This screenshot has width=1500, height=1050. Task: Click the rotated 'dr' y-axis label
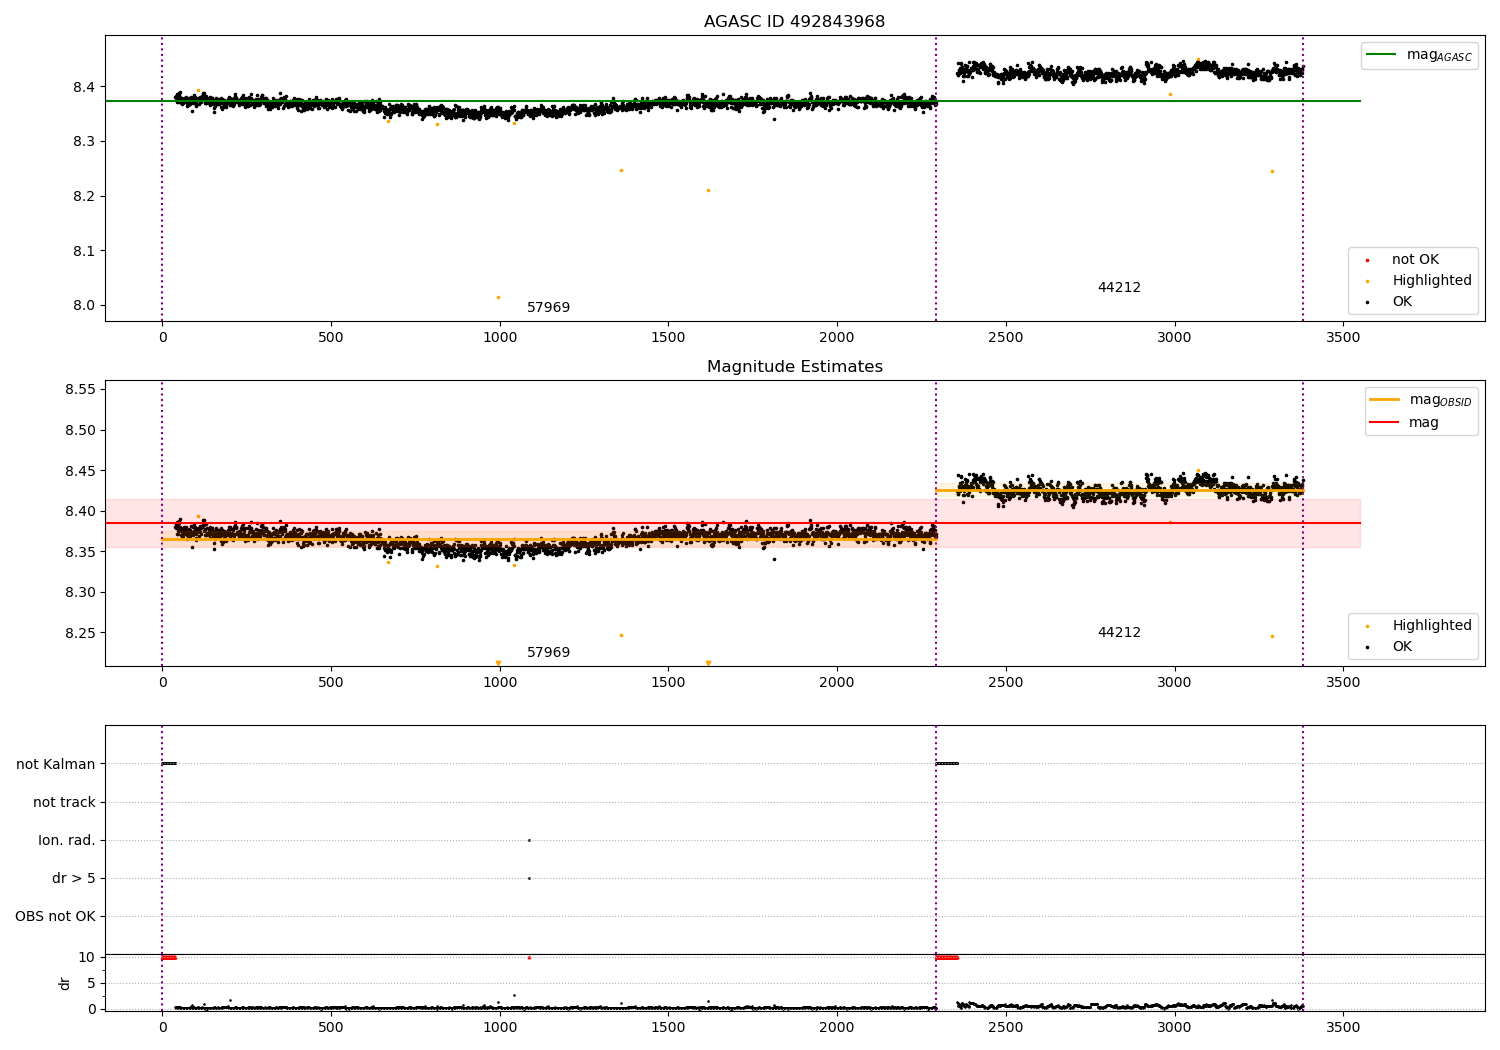pos(65,983)
